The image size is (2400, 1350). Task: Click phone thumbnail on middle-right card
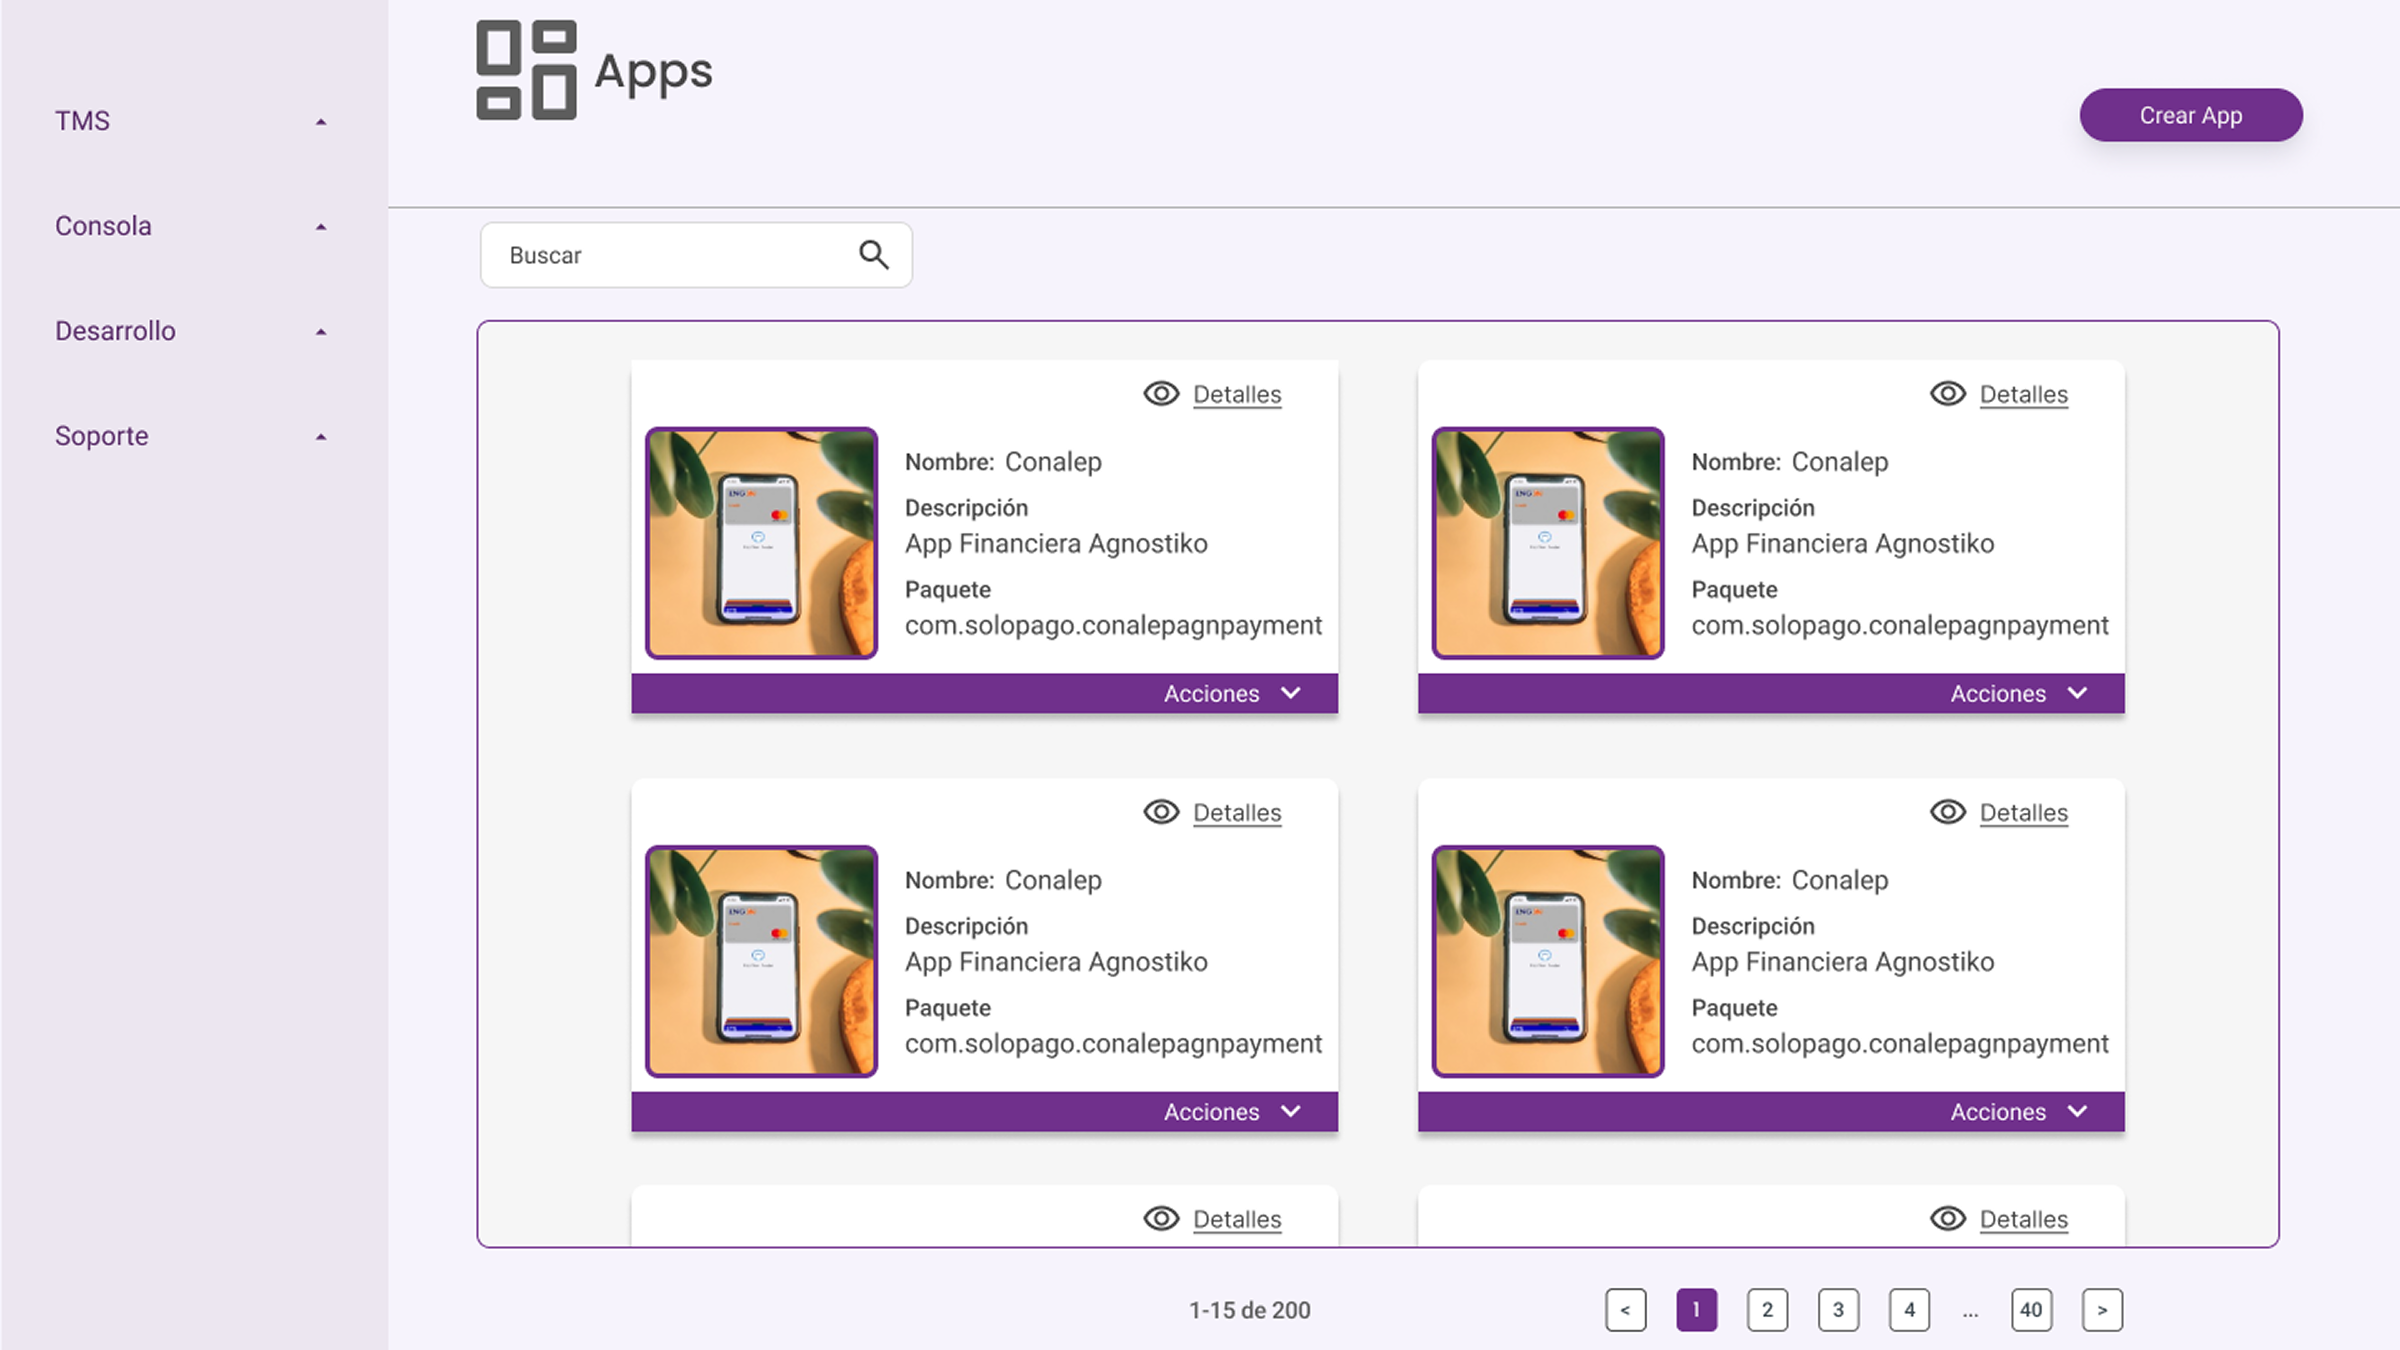coord(1548,961)
